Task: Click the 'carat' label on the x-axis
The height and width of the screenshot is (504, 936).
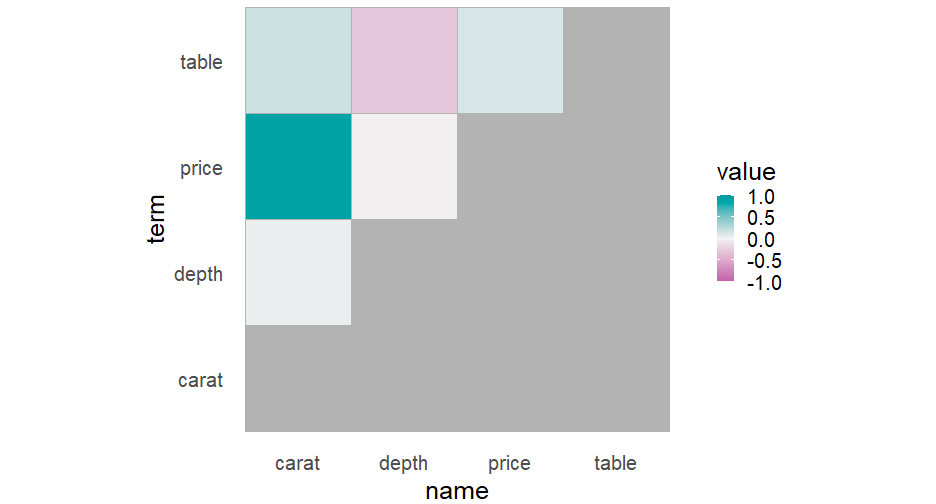Action: pyautogui.click(x=298, y=463)
